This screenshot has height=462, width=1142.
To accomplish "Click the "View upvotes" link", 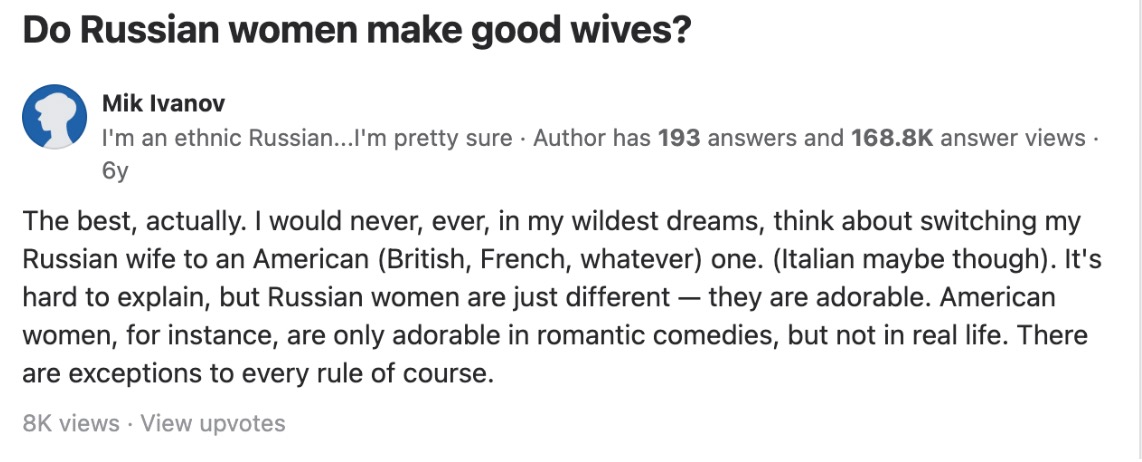I will click(212, 423).
